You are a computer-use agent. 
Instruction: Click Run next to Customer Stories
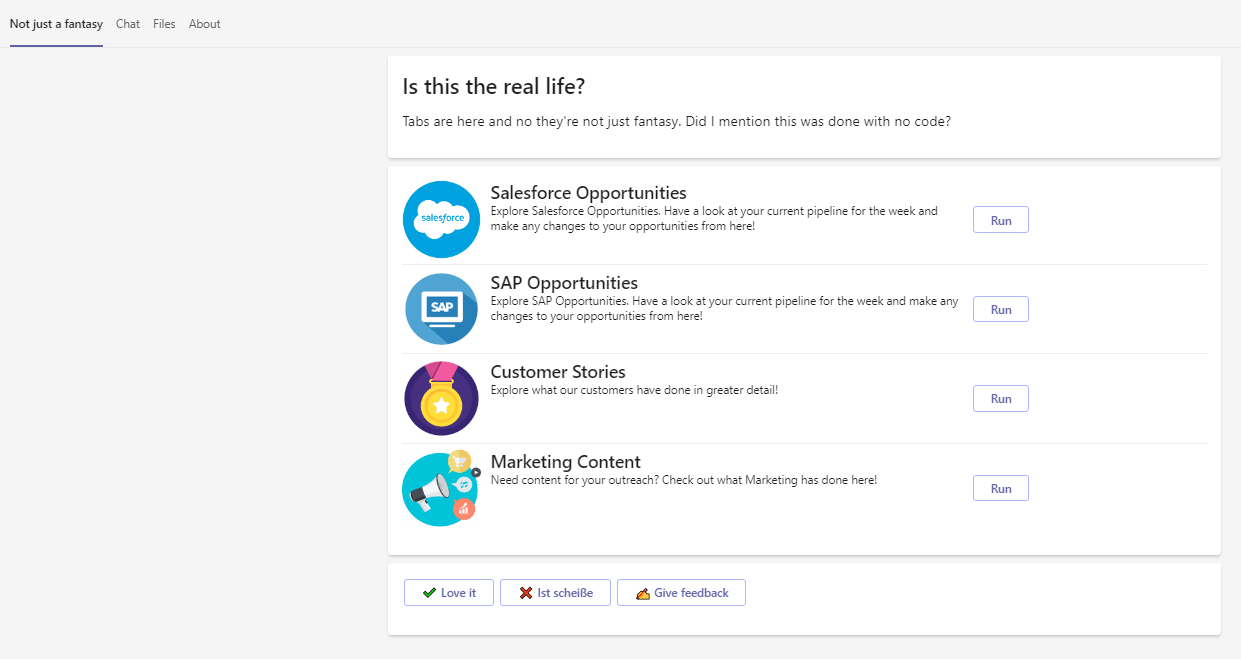1000,399
